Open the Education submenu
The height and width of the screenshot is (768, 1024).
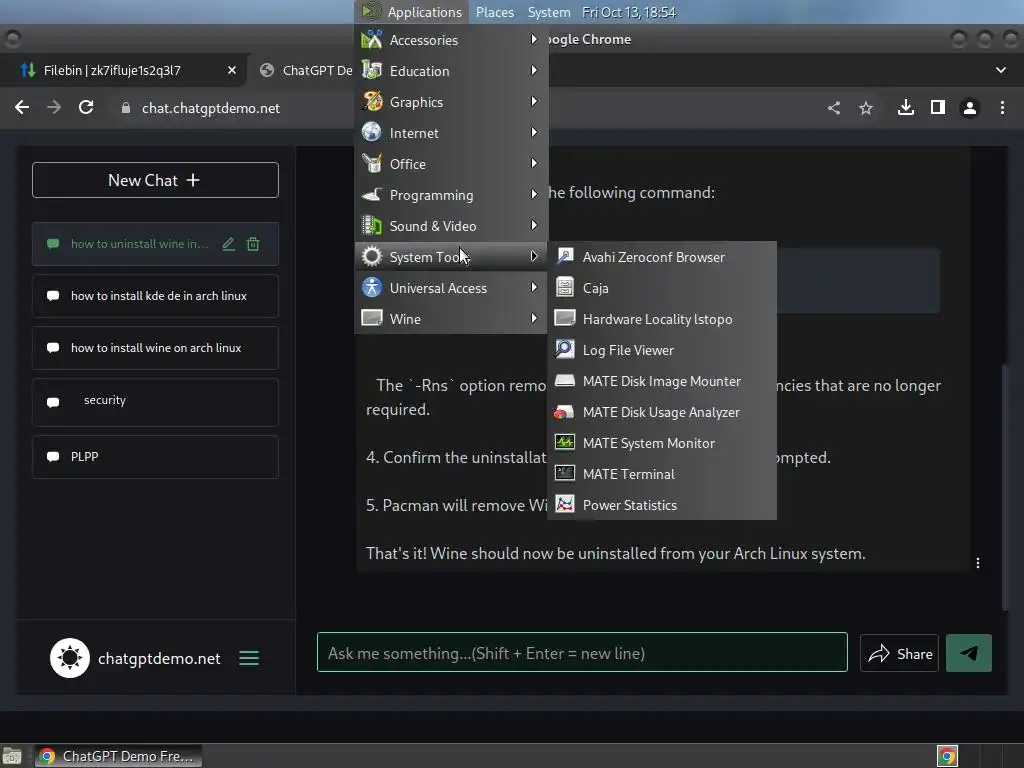click(451, 71)
